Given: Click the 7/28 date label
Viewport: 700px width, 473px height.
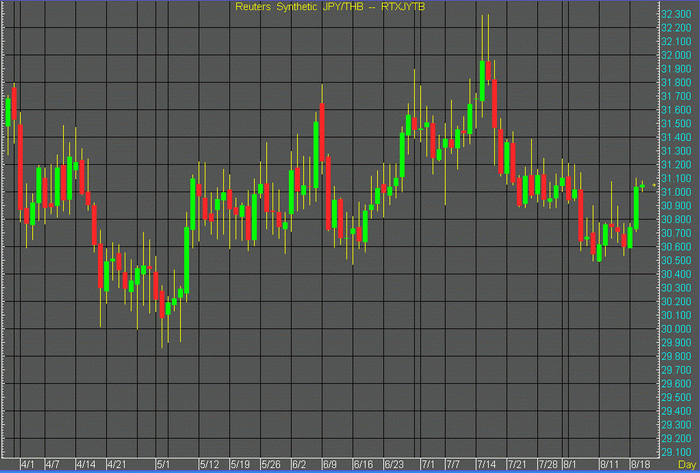Looking at the screenshot, I should point(548,465).
